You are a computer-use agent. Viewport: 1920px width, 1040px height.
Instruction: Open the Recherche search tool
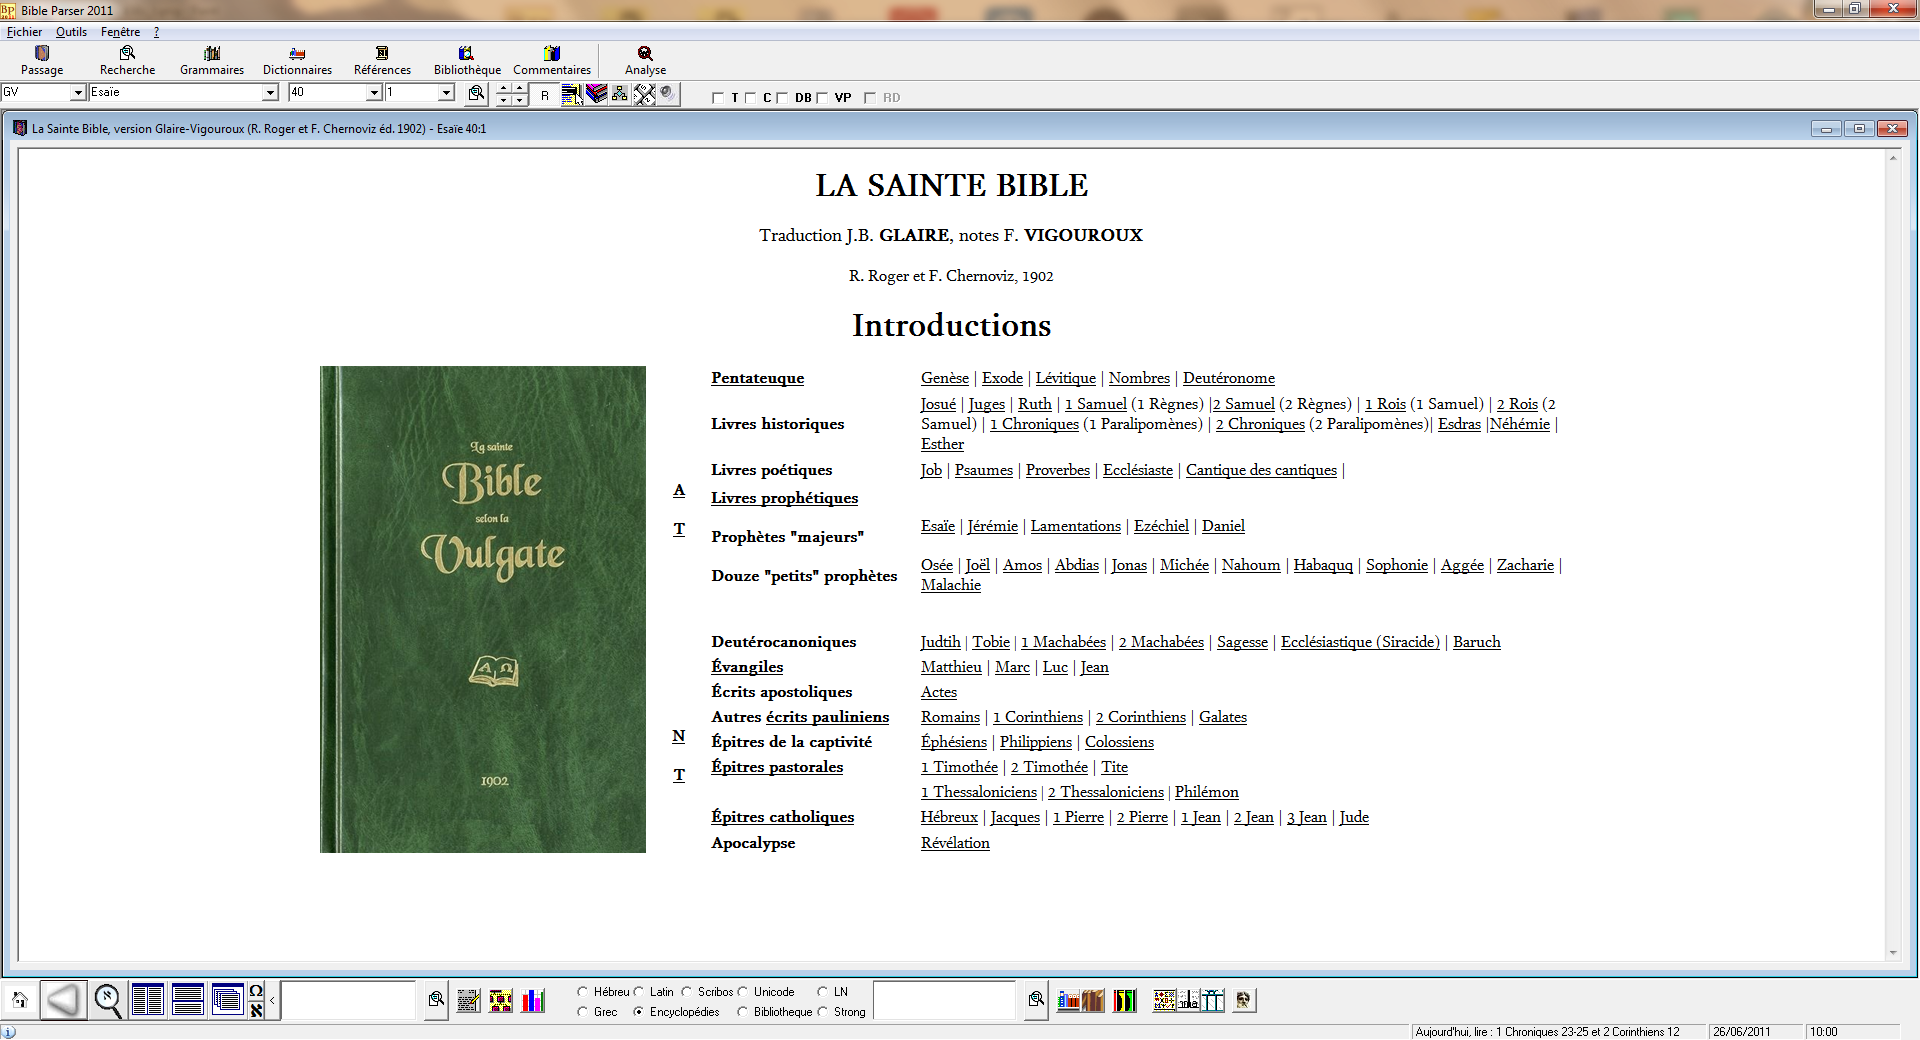(127, 60)
